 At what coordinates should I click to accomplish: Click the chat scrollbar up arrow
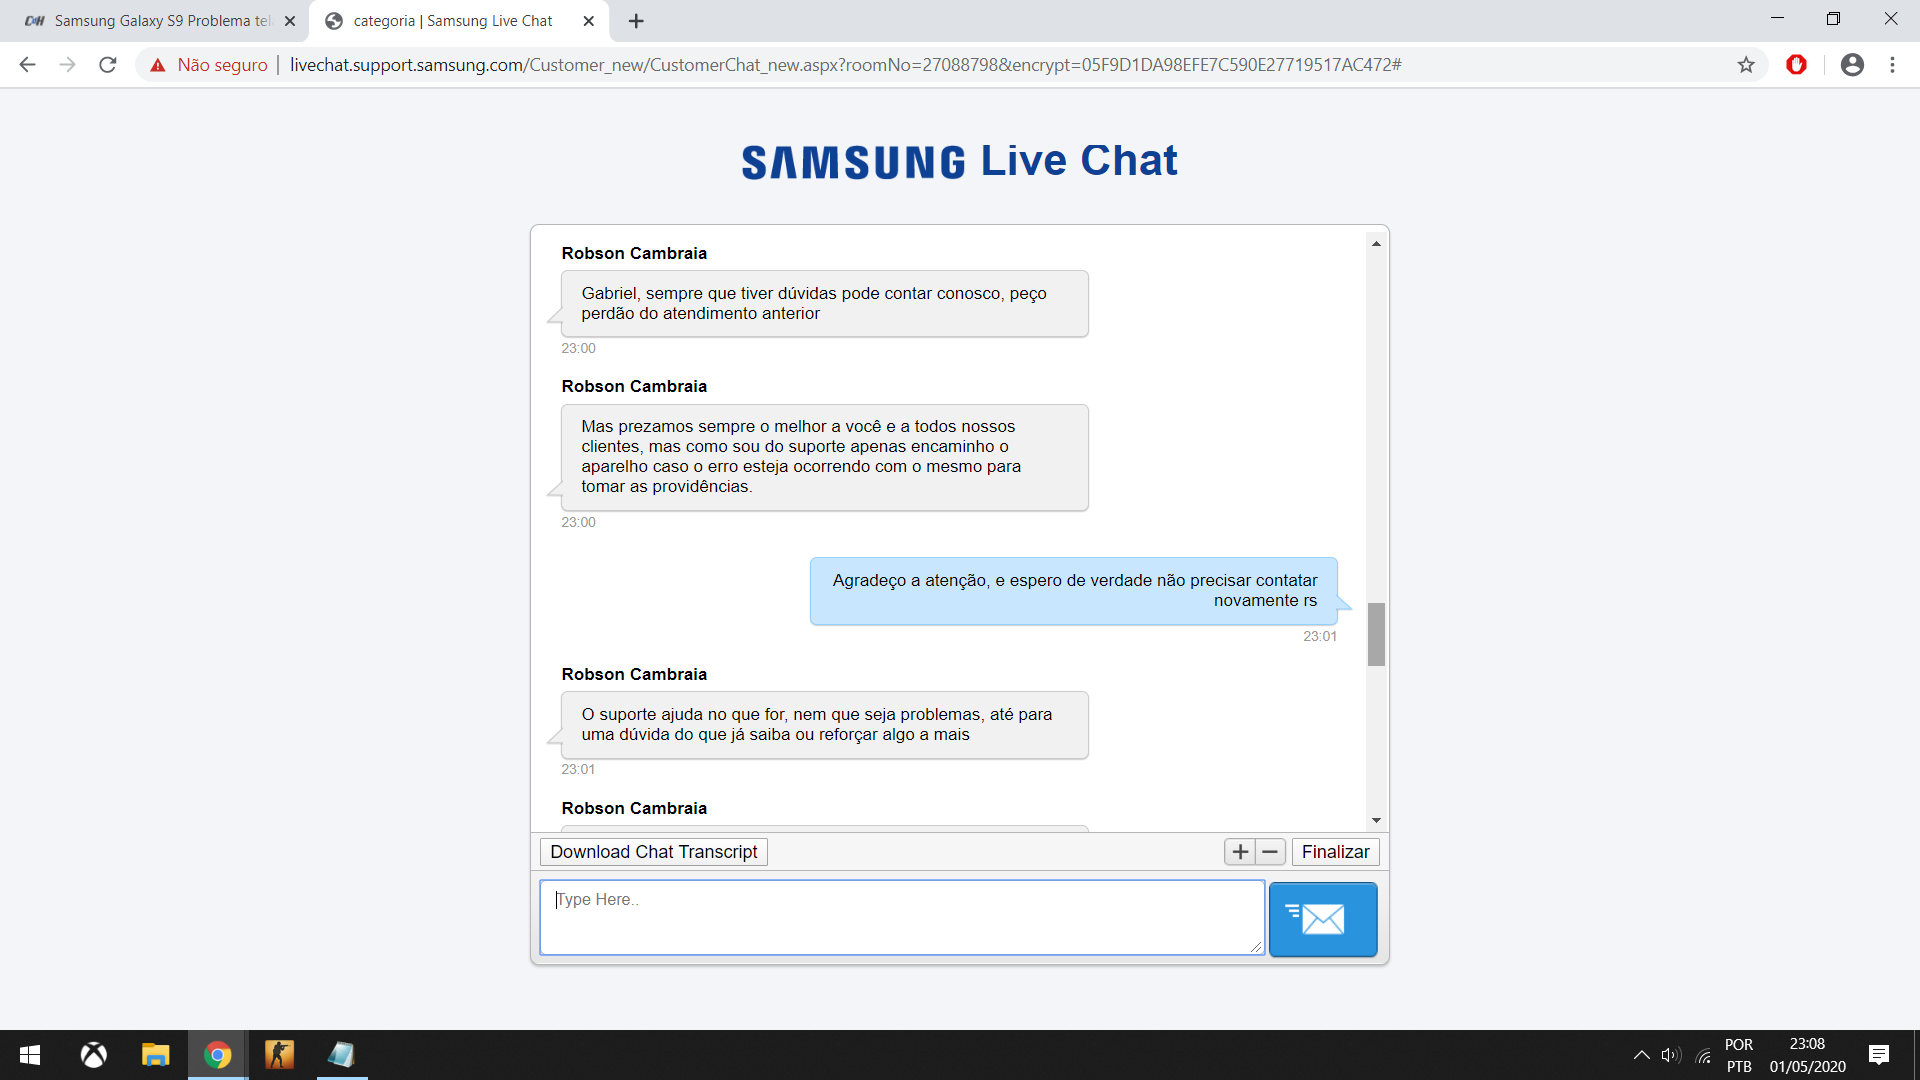click(1376, 244)
